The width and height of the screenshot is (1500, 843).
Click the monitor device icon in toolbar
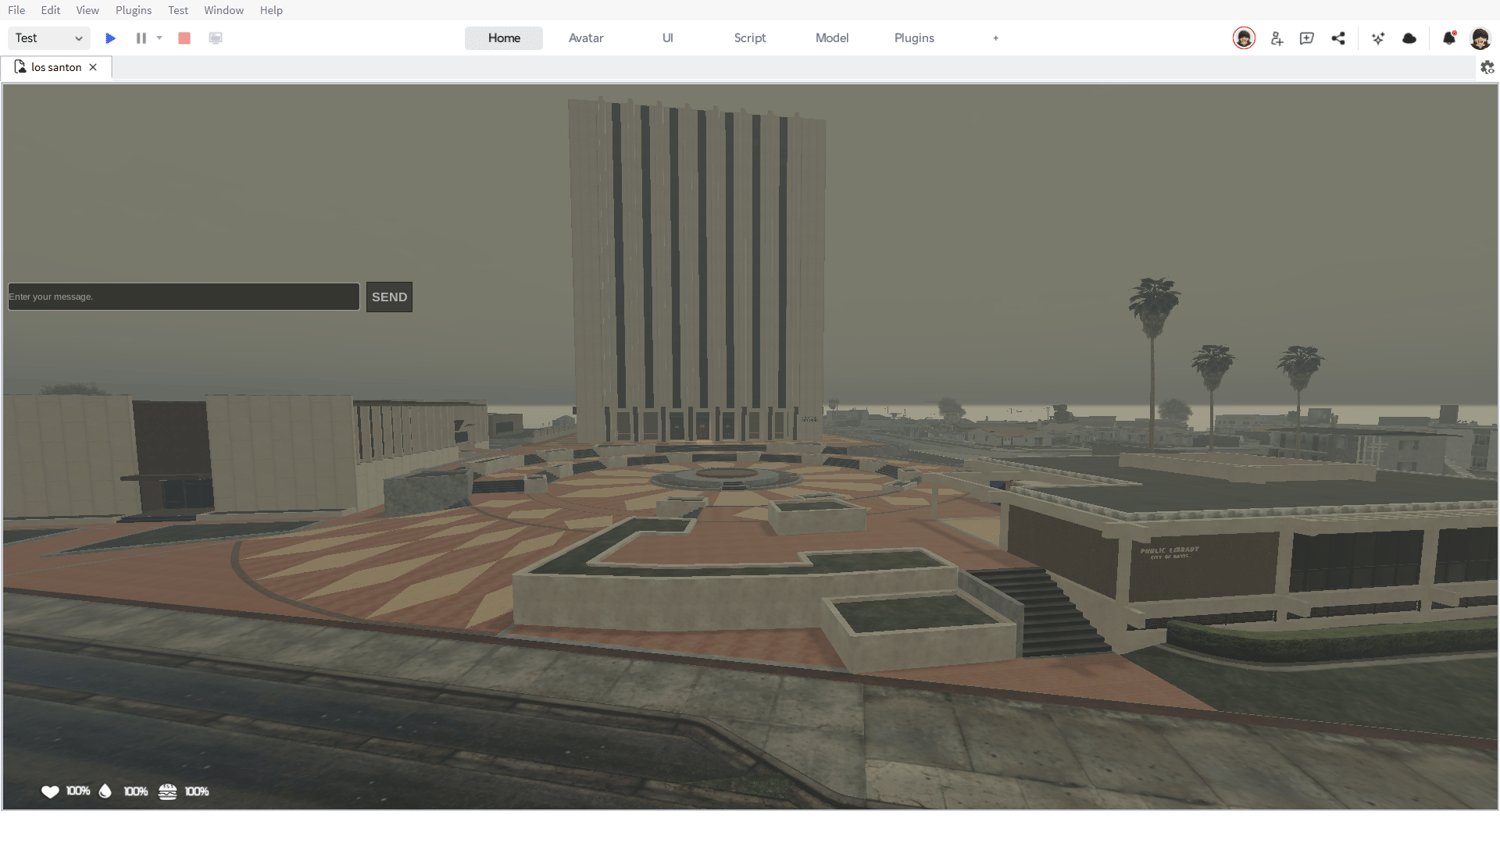point(215,38)
